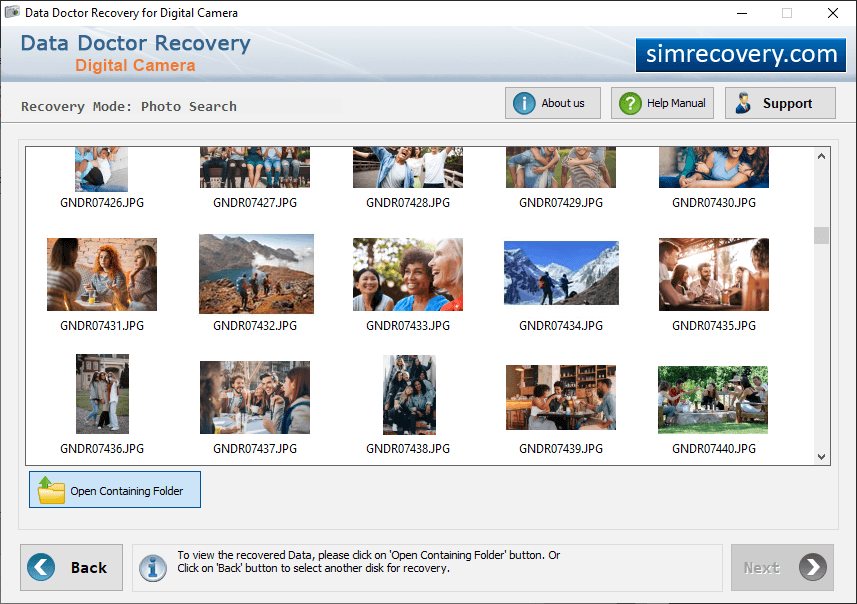Click file name GNDR07430.JPG
857x604 pixels.
tap(714, 203)
